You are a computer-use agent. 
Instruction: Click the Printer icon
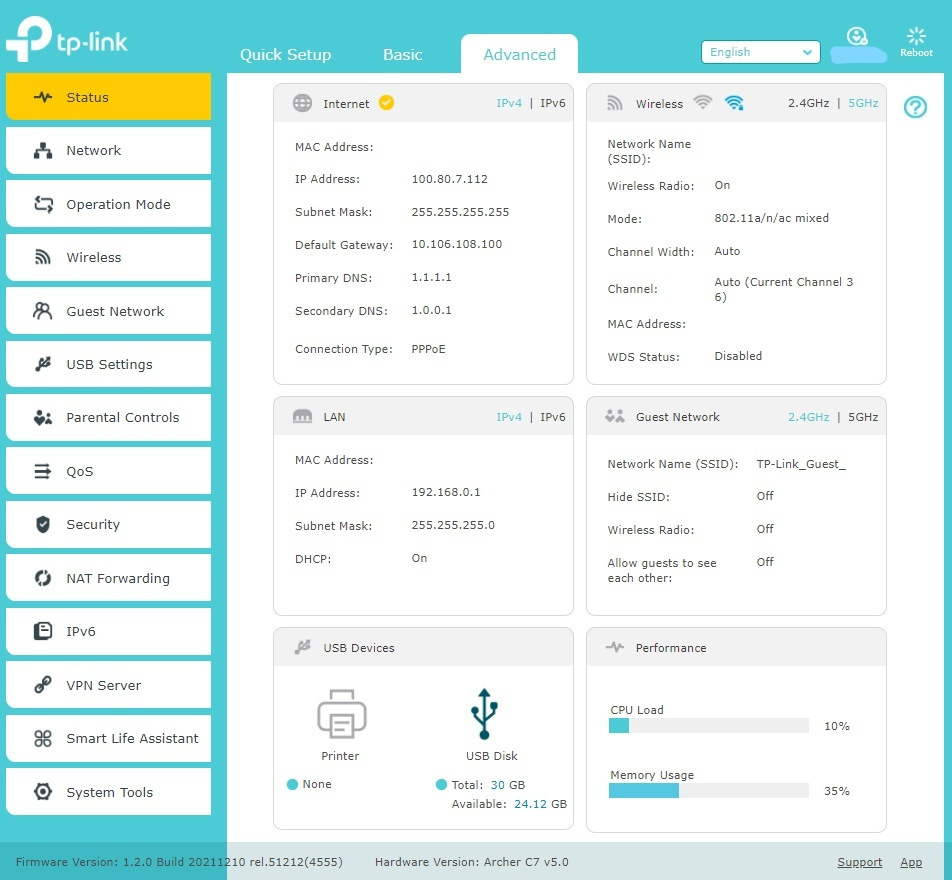tap(341, 713)
